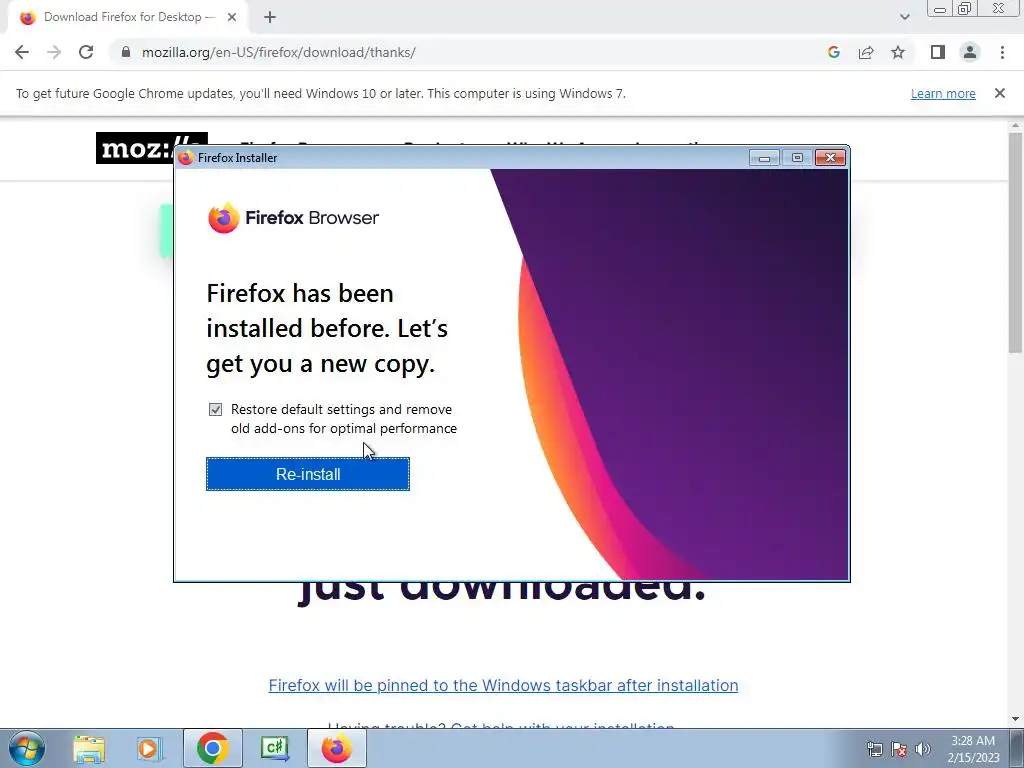
Task: Click the mozilla logo on the page
Action: click(x=152, y=148)
